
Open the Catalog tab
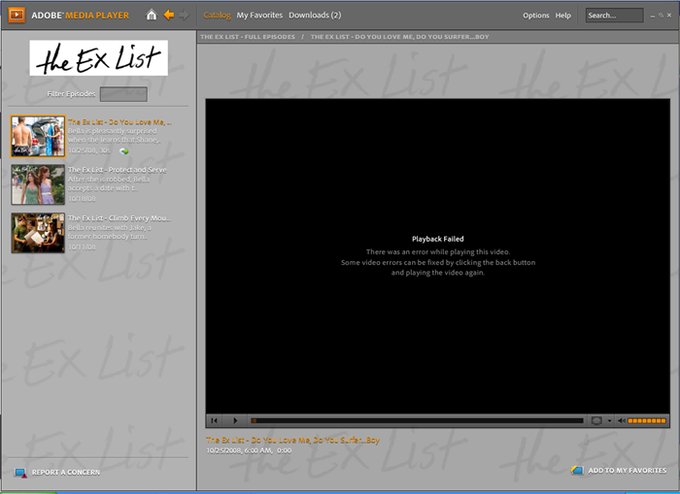(217, 15)
